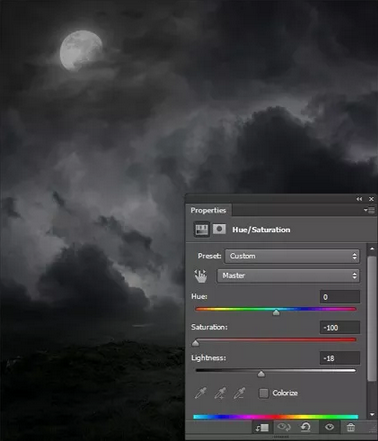This screenshot has width=378, height=441.
Task: Select the eyedropper tool
Action: (200, 393)
